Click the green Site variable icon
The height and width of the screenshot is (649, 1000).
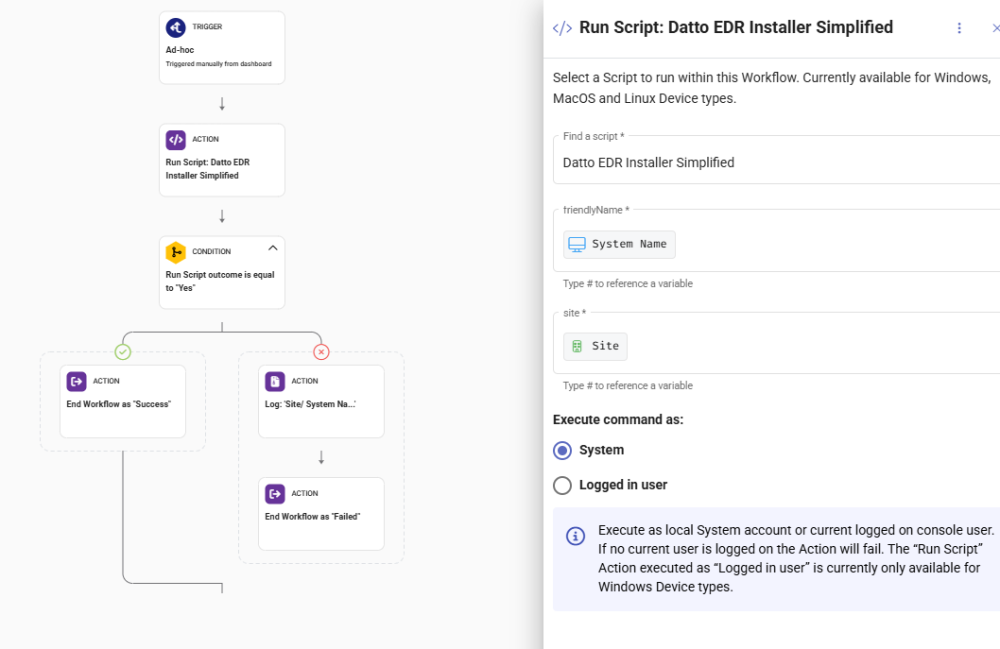click(x=577, y=346)
